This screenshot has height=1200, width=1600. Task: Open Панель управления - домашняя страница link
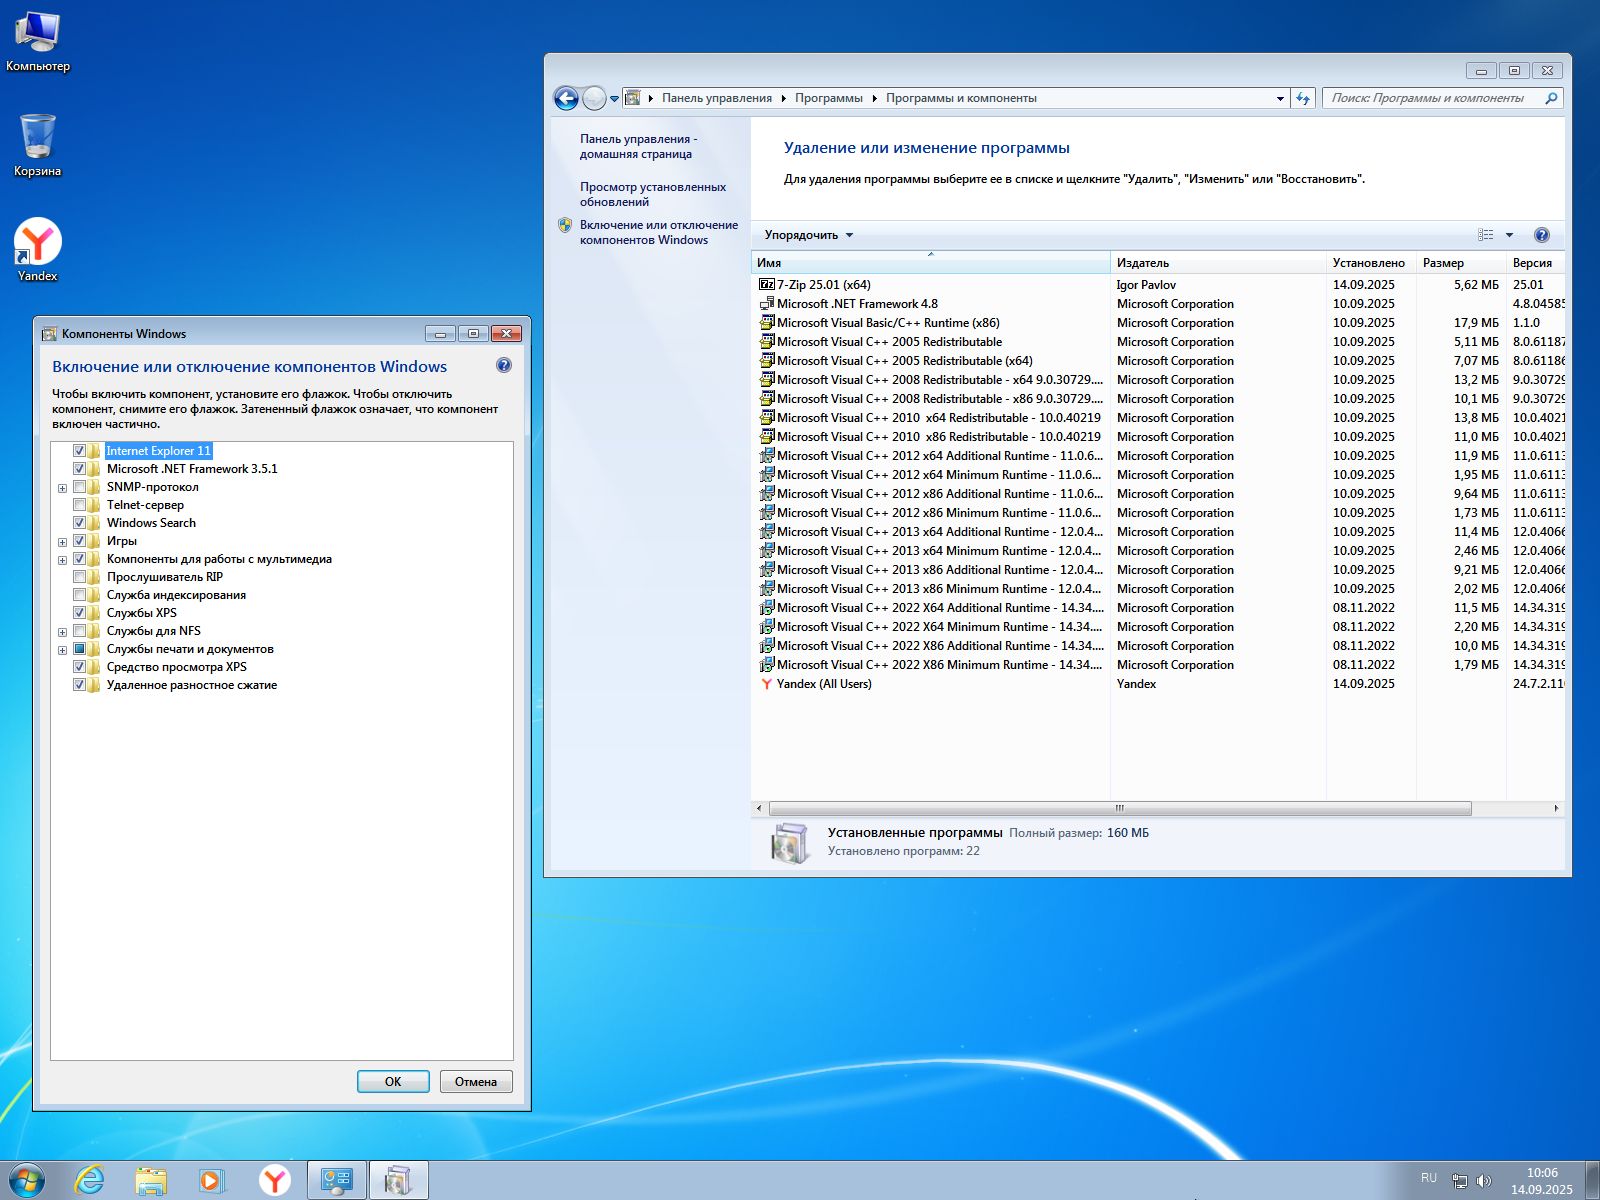click(638, 146)
